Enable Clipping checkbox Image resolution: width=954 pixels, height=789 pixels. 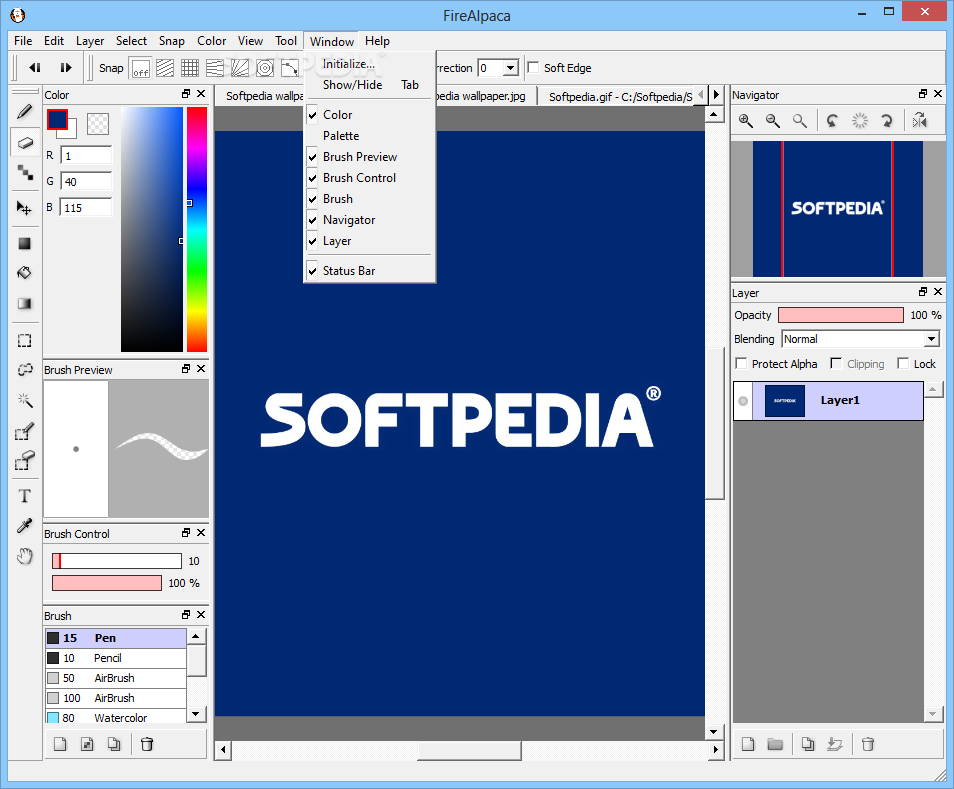pyautogui.click(x=836, y=364)
